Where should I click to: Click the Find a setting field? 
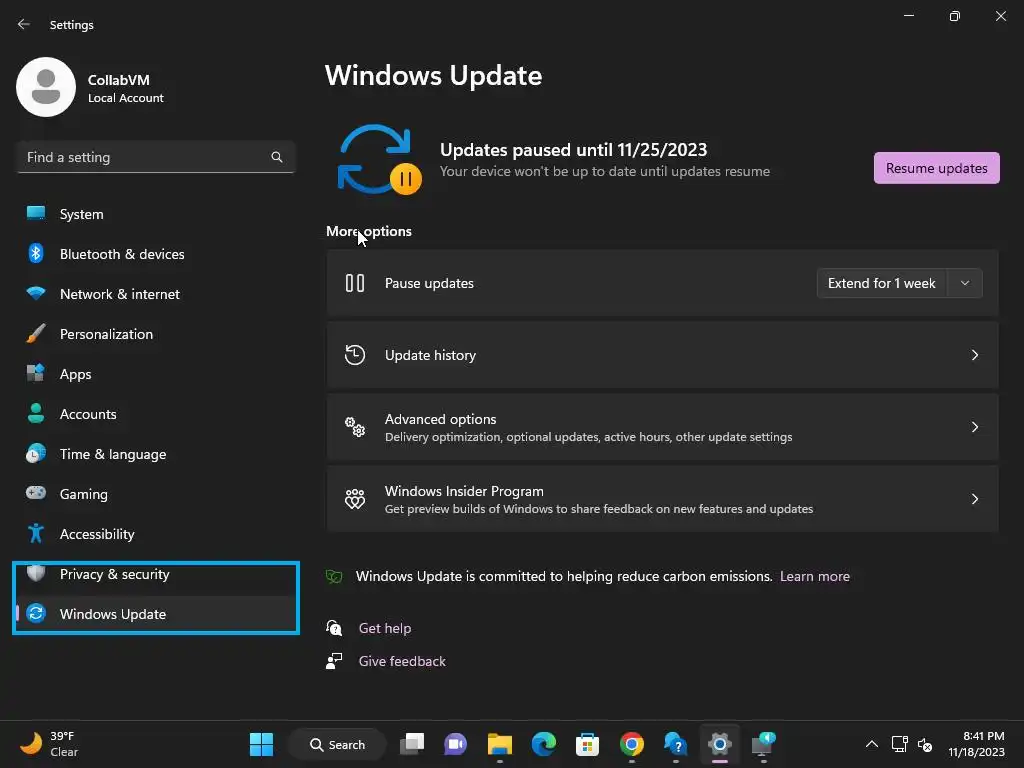(x=155, y=157)
